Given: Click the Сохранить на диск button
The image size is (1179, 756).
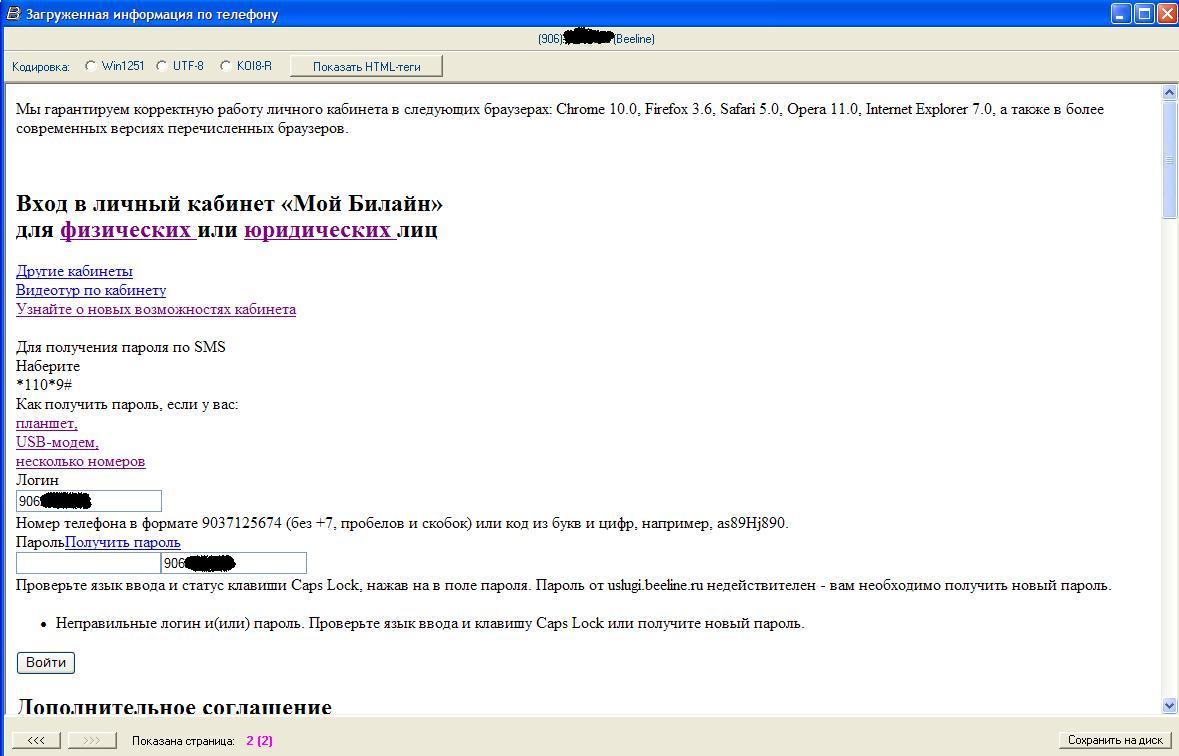Looking at the screenshot, I should 1115,740.
